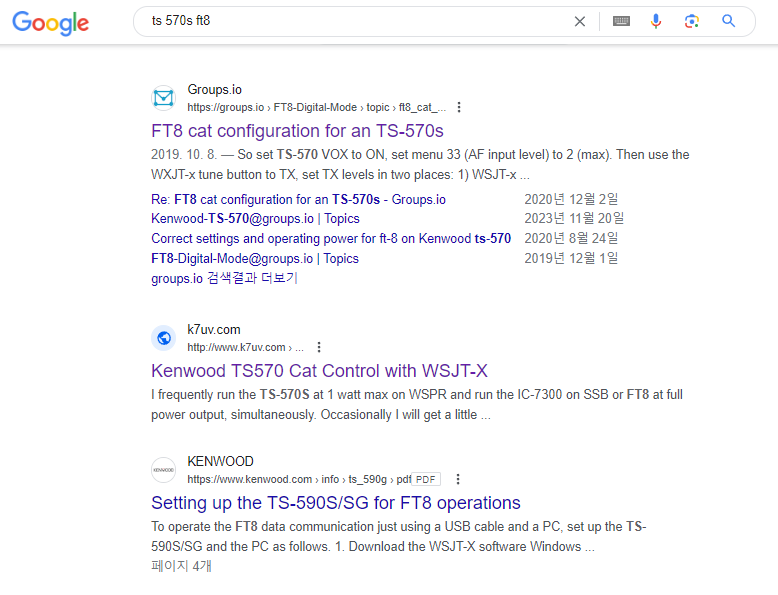The width and height of the screenshot is (778, 595).
Task: Click the groups.io breadcrumb URL
Action: pos(317,107)
